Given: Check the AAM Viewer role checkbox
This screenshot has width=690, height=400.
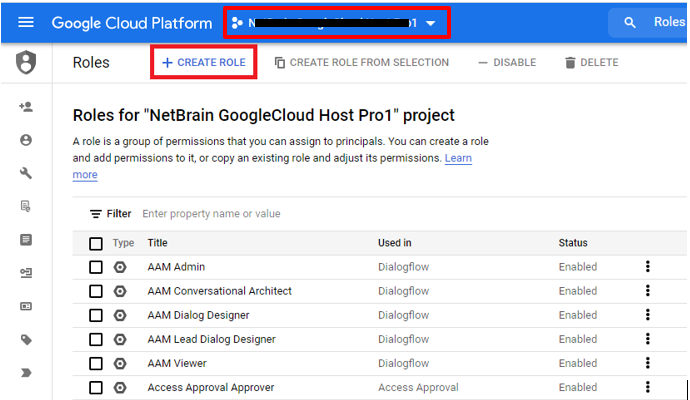Looking at the screenshot, I should [95, 363].
